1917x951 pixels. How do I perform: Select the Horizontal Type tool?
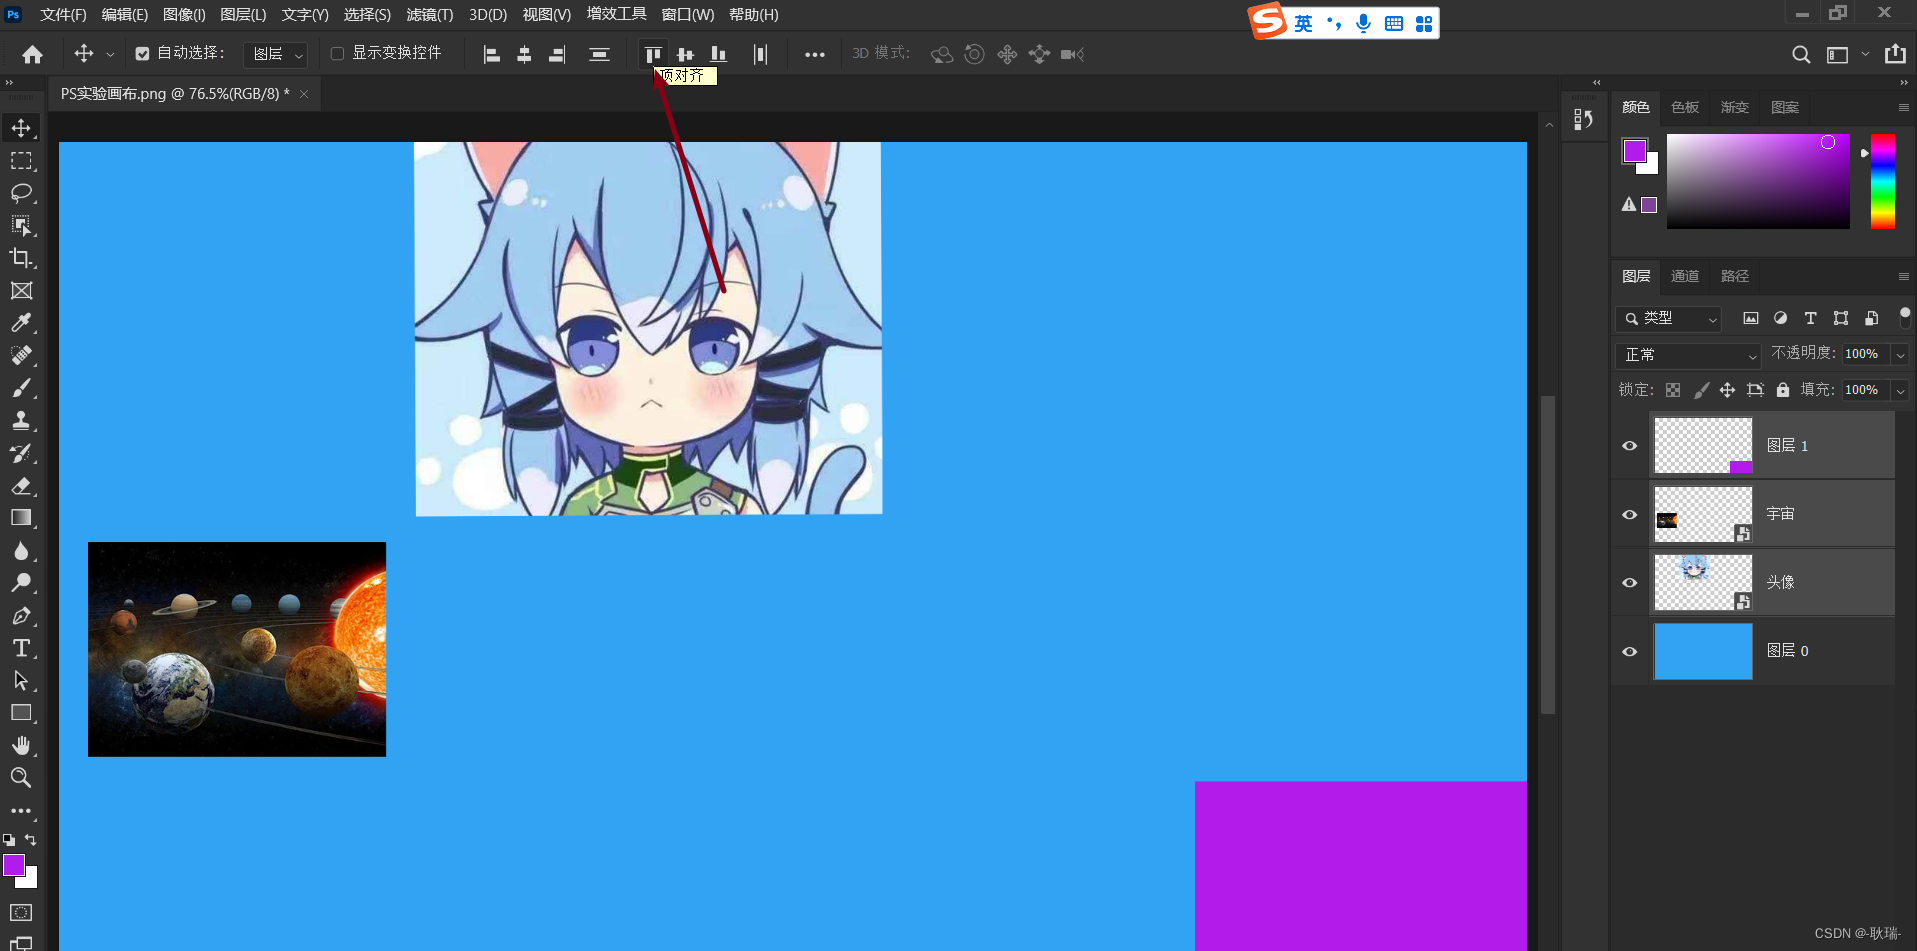click(21, 648)
